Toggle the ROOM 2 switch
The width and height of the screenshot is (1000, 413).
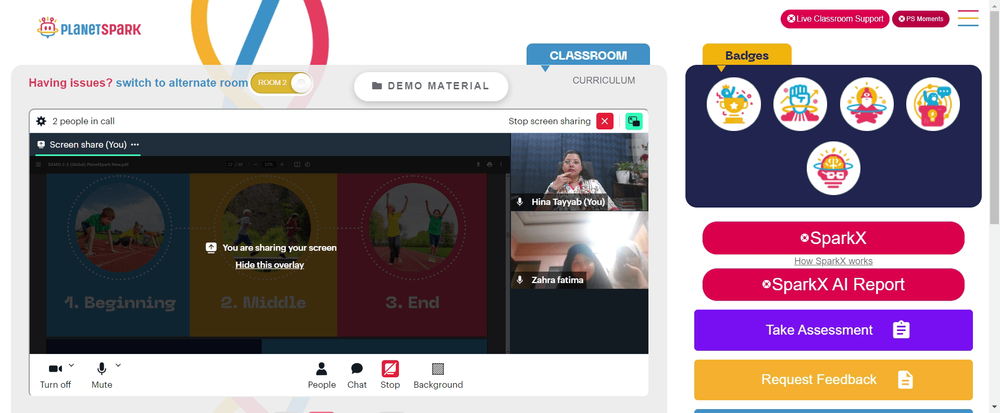click(x=281, y=83)
